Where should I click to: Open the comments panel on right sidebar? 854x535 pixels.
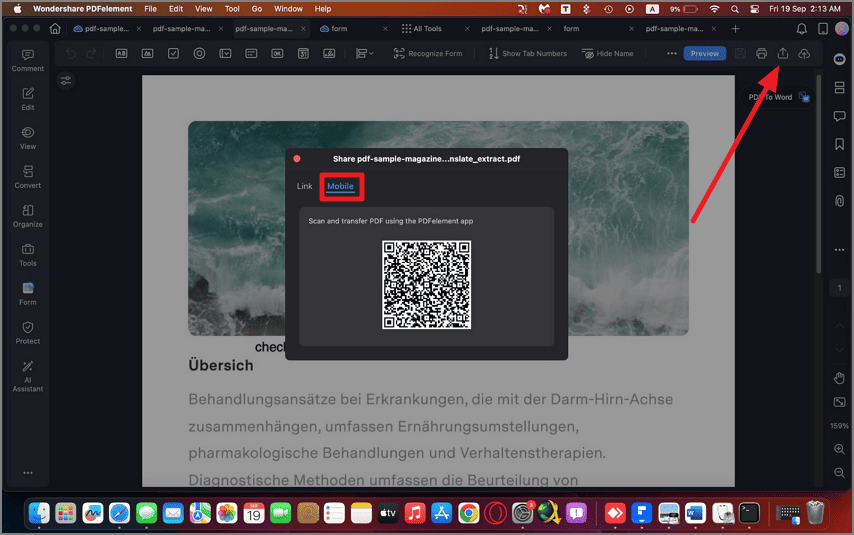[x=839, y=115]
